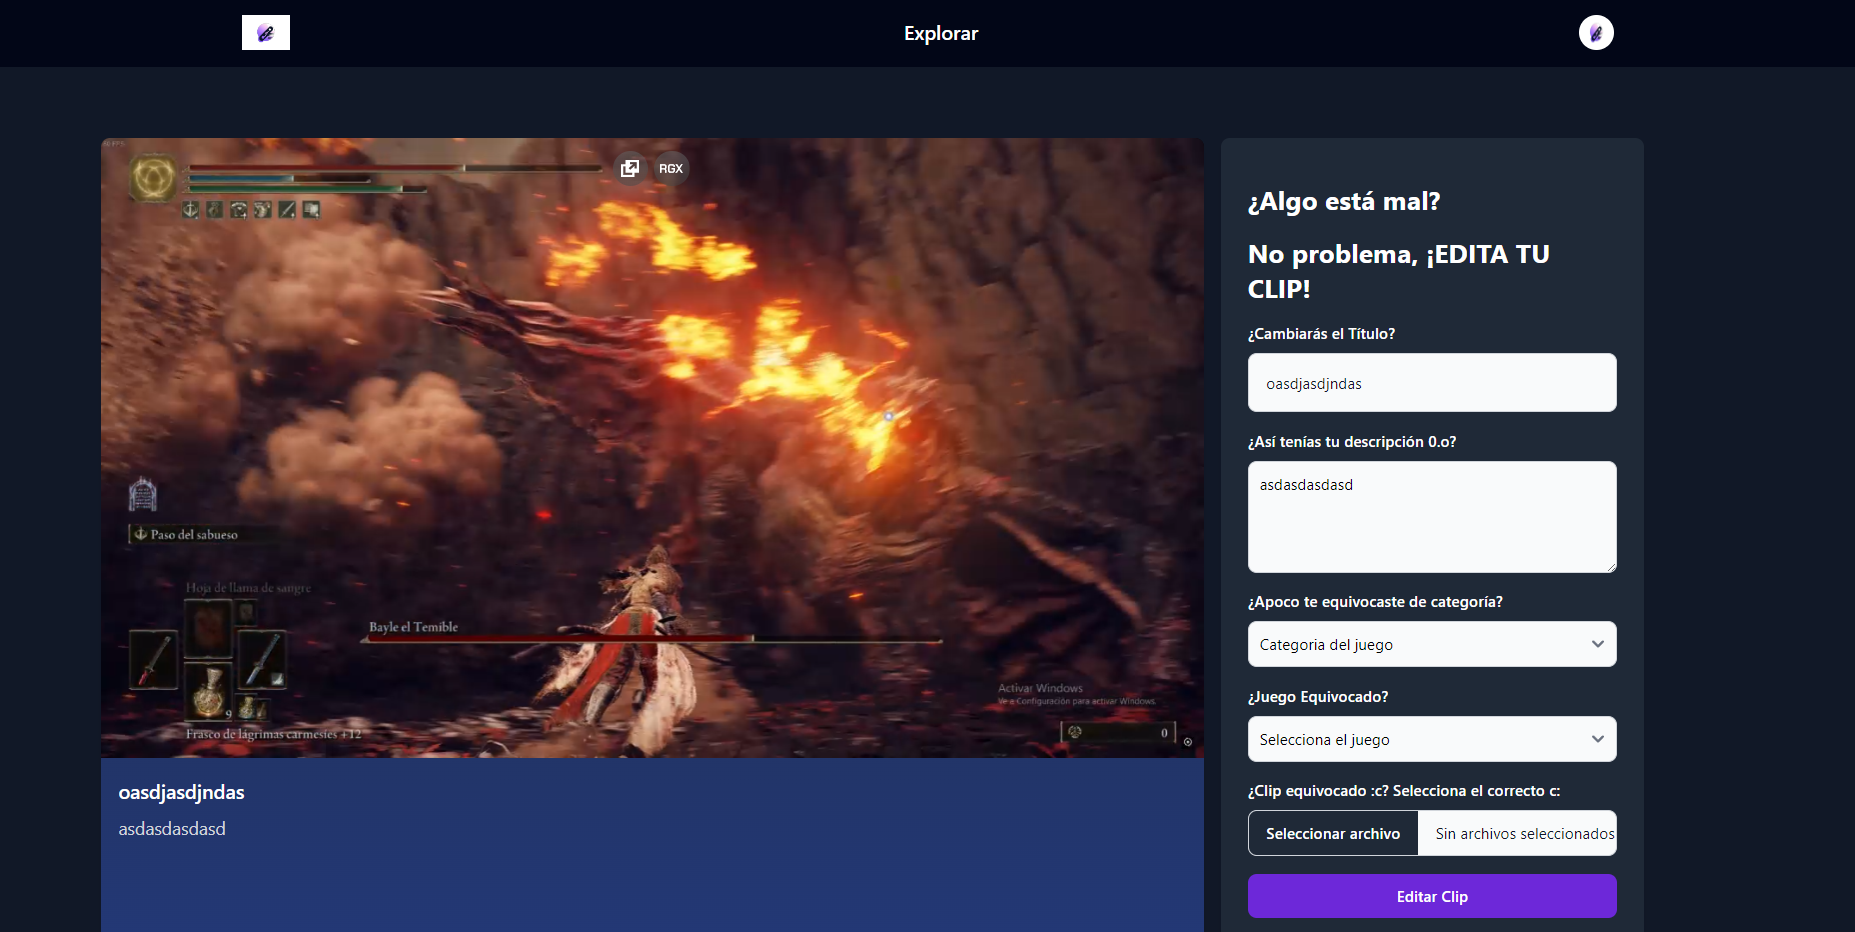
Task: Click the gate-shaped summon icon in the video
Action: (x=143, y=494)
